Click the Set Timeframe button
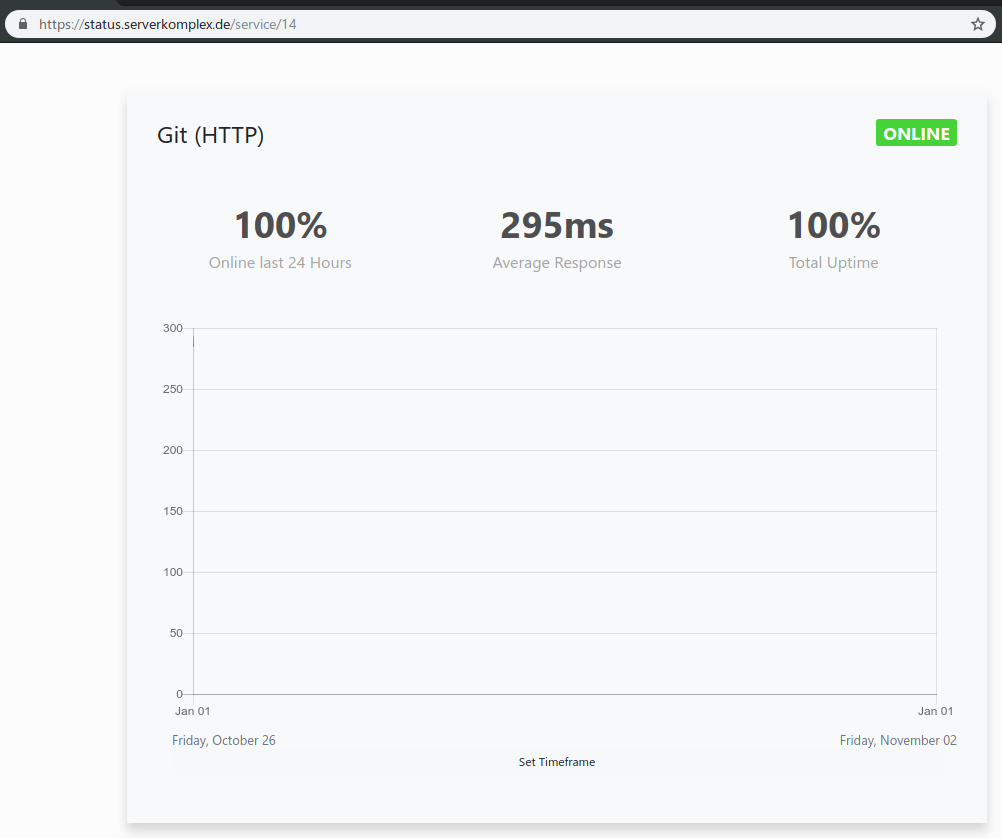Screen dimensions: 1002x838 point(556,761)
